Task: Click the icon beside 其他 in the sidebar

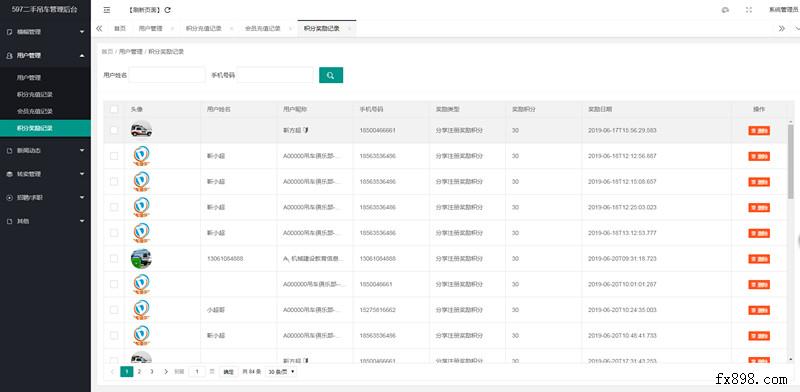Action: click(9, 221)
